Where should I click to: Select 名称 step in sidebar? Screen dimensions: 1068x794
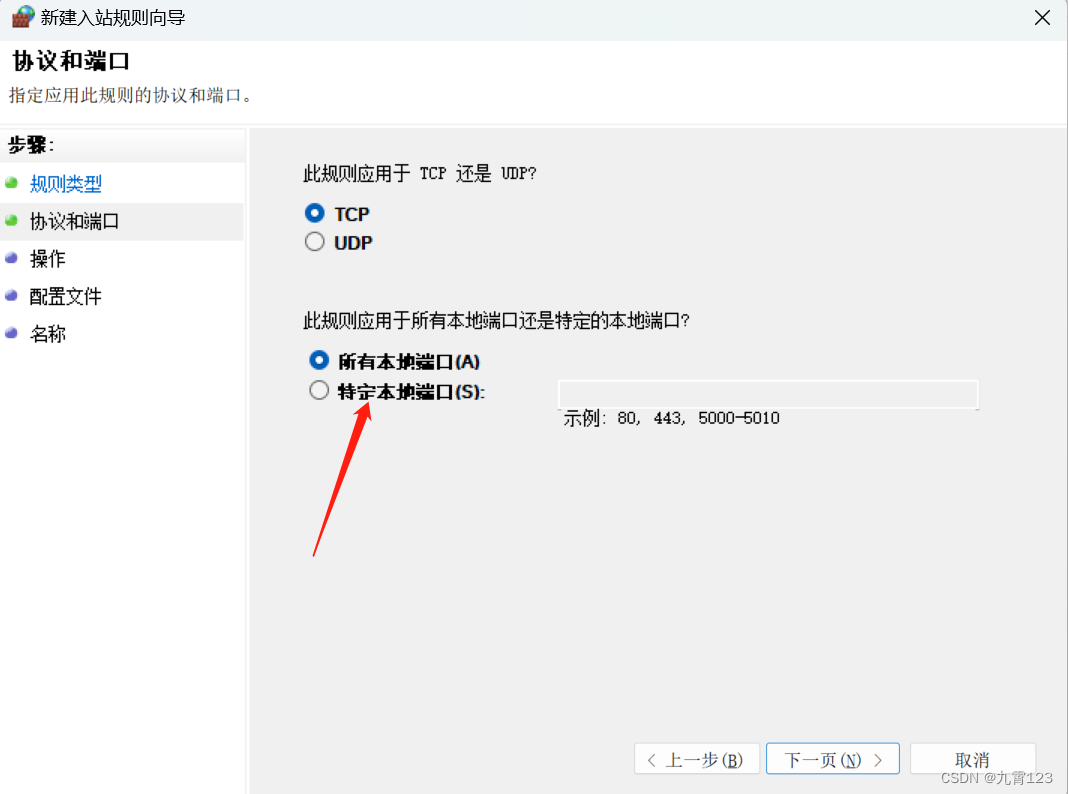pos(48,334)
